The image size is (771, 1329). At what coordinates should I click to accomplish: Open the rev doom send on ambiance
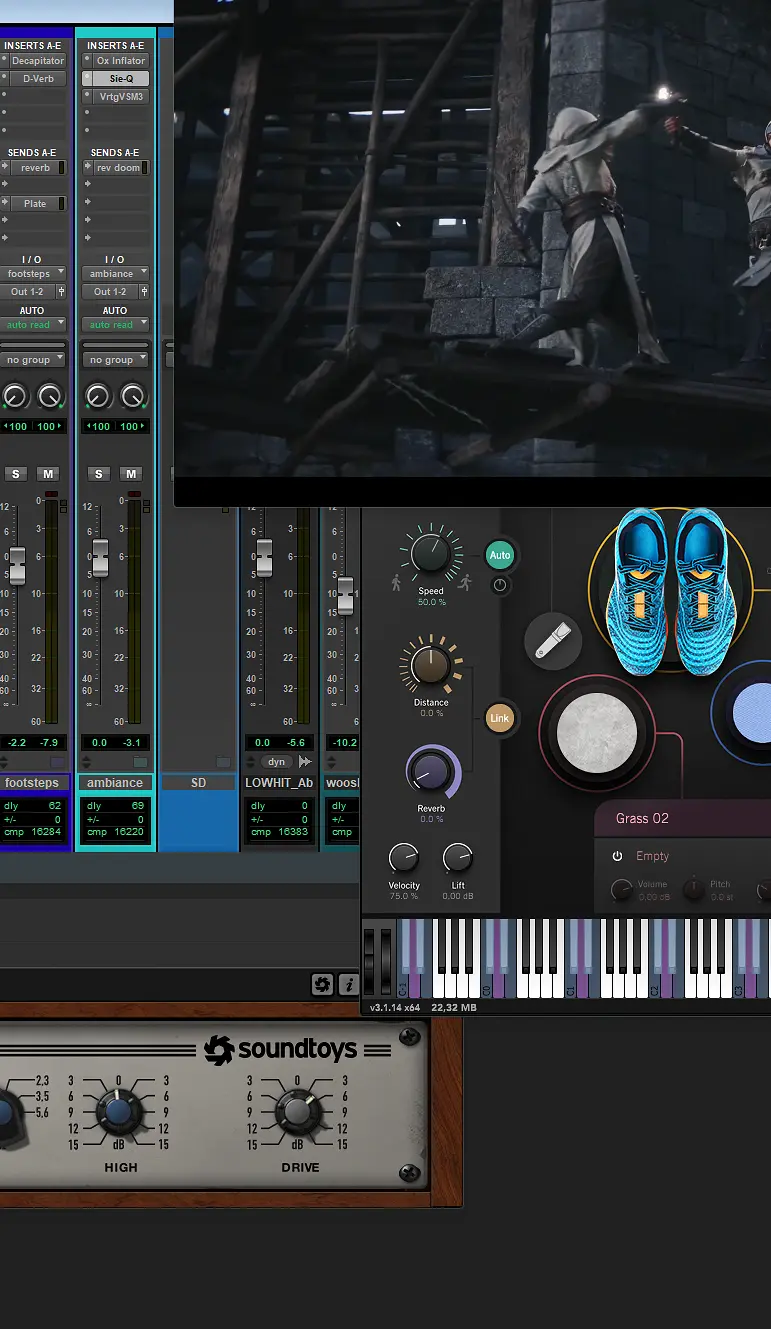[118, 168]
